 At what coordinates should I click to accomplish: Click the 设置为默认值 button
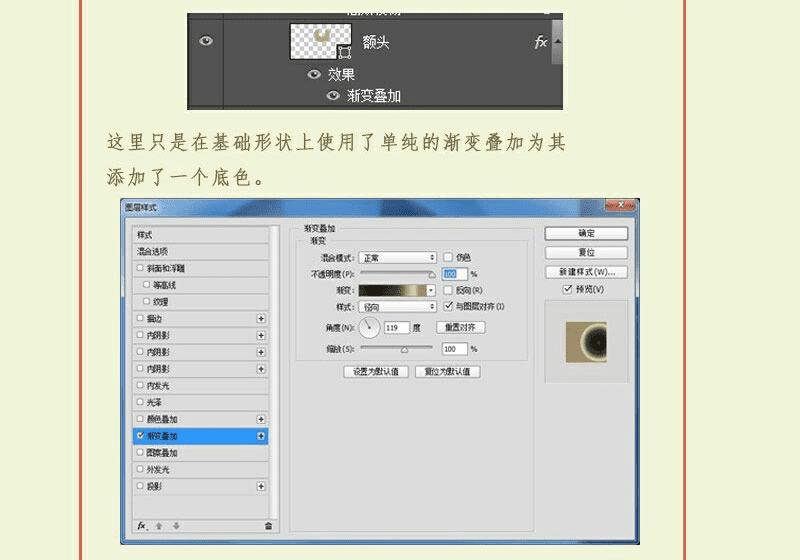click(x=376, y=372)
